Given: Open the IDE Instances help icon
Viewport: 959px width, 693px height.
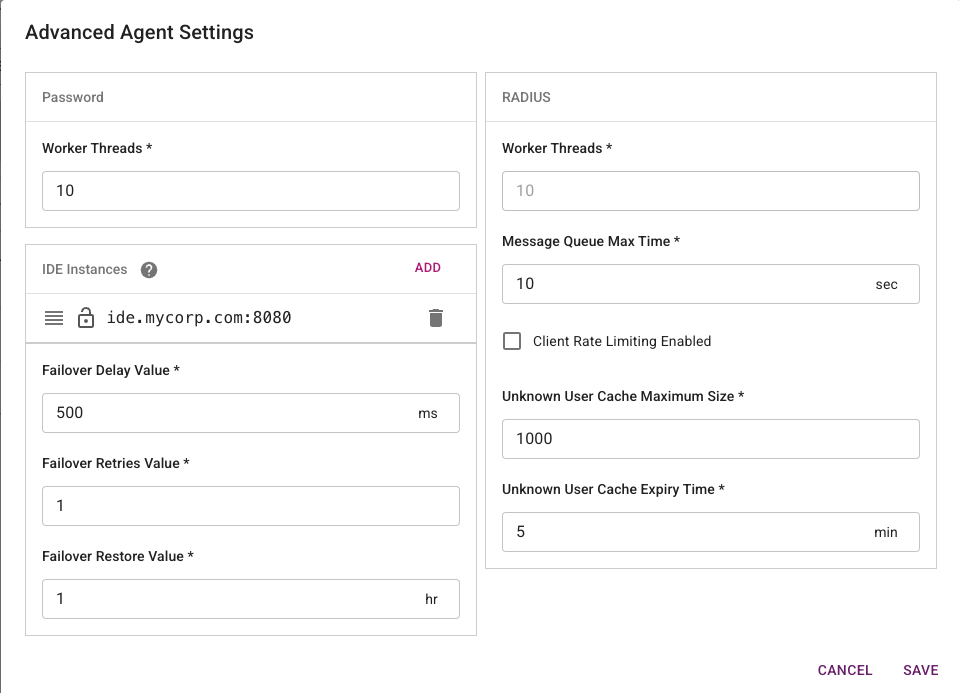Looking at the screenshot, I should tap(149, 270).
